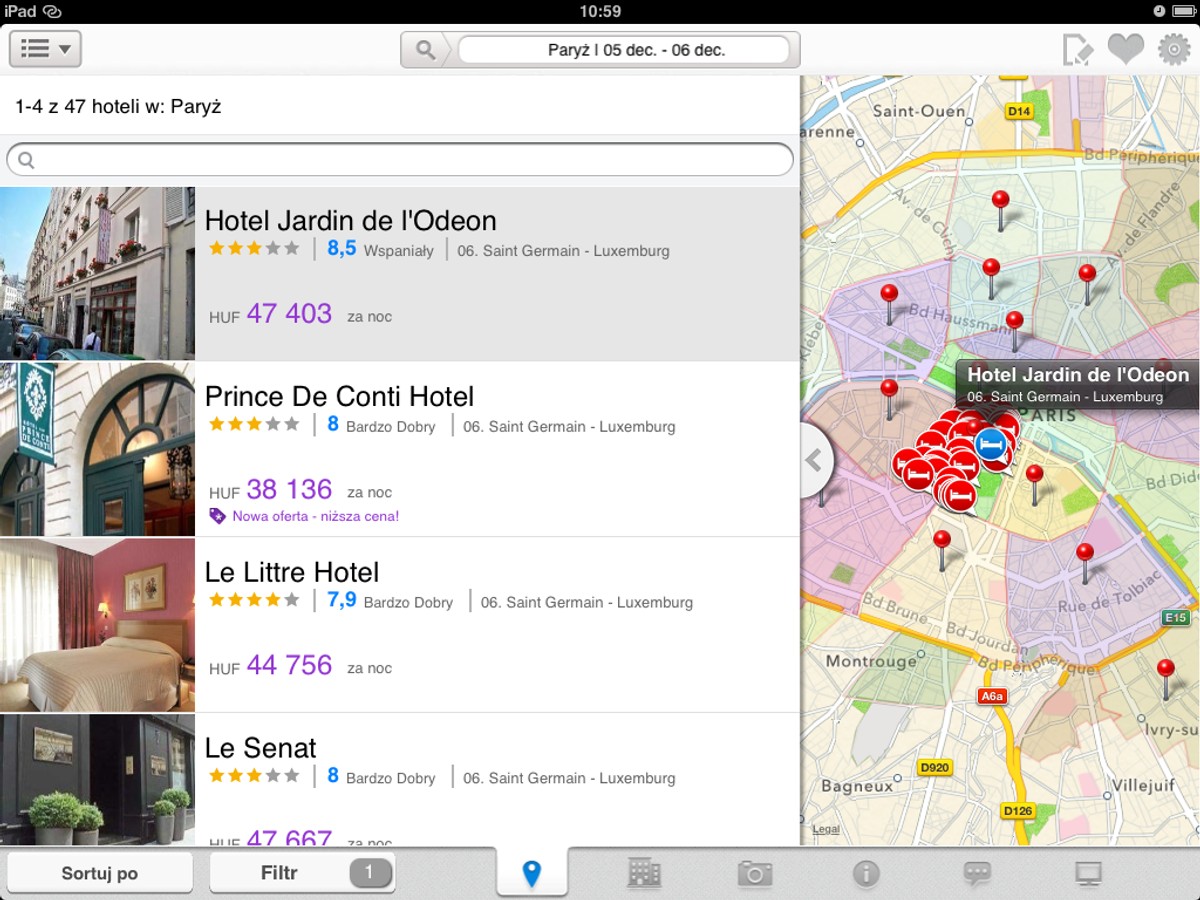
Task: Click the magnifier icon beside Paryż dates
Action: coord(427,50)
